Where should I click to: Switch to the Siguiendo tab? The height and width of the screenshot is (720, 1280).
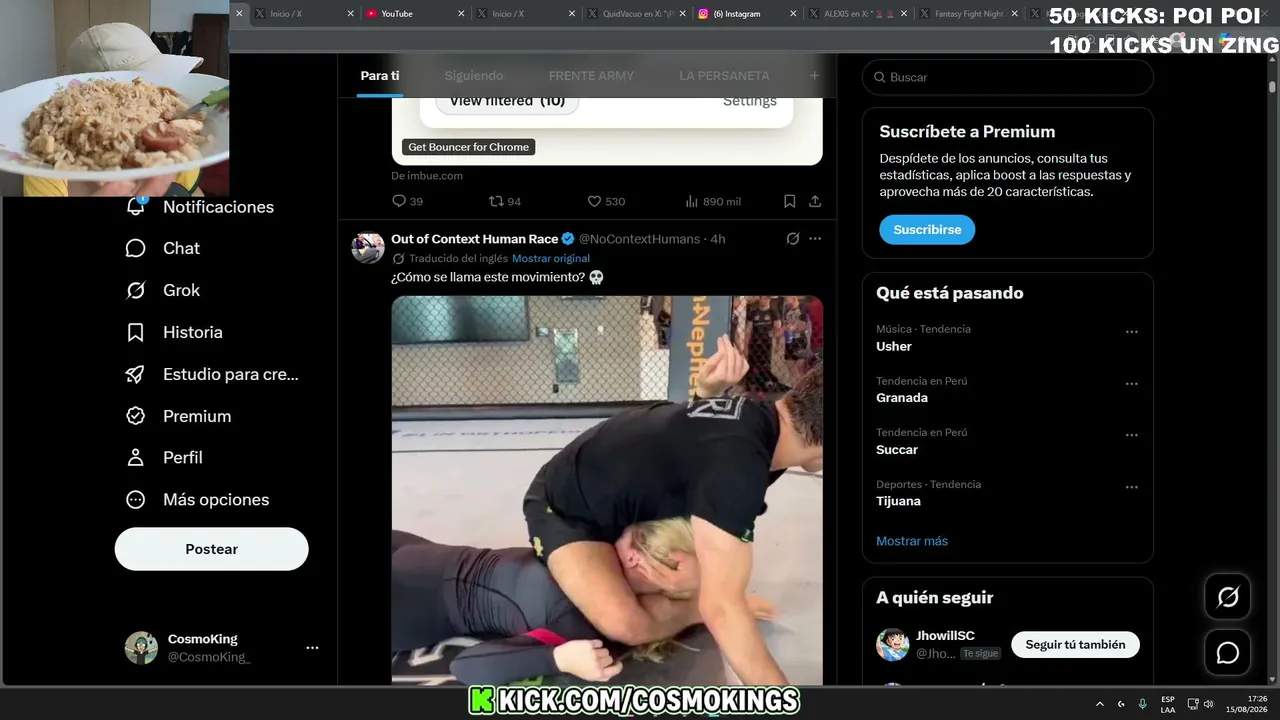click(x=474, y=76)
